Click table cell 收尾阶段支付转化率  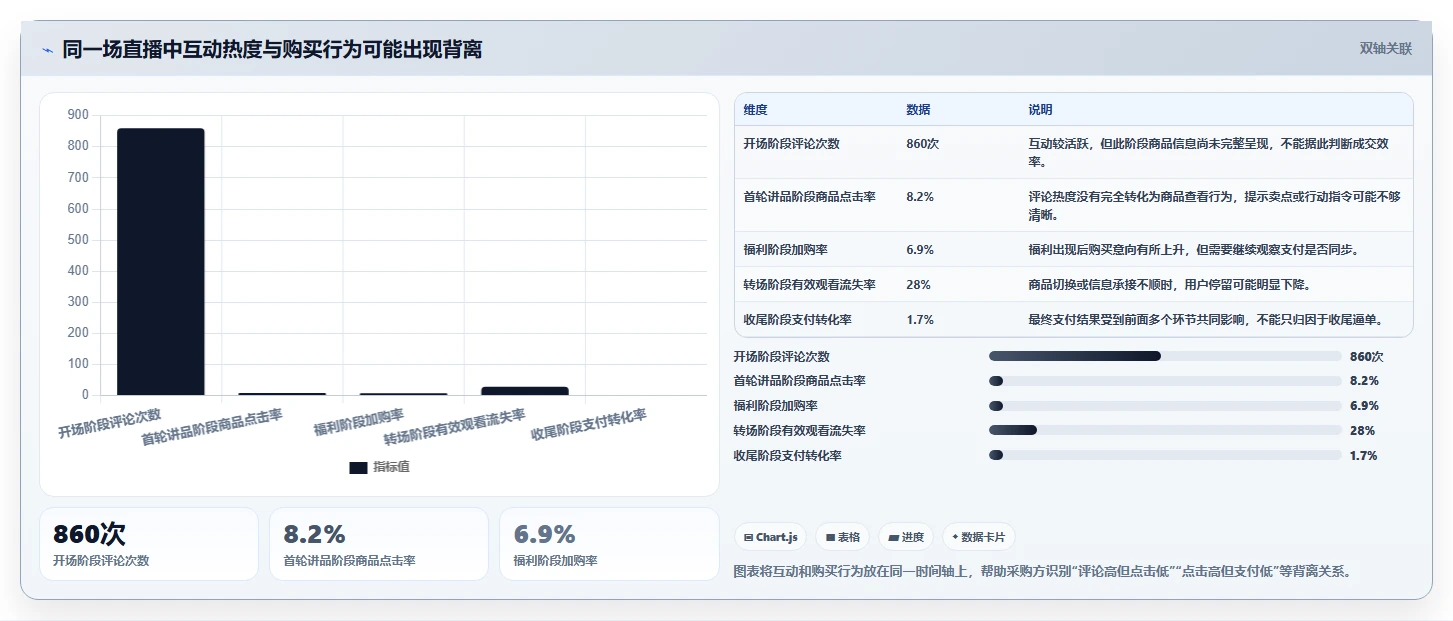point(798,319)
